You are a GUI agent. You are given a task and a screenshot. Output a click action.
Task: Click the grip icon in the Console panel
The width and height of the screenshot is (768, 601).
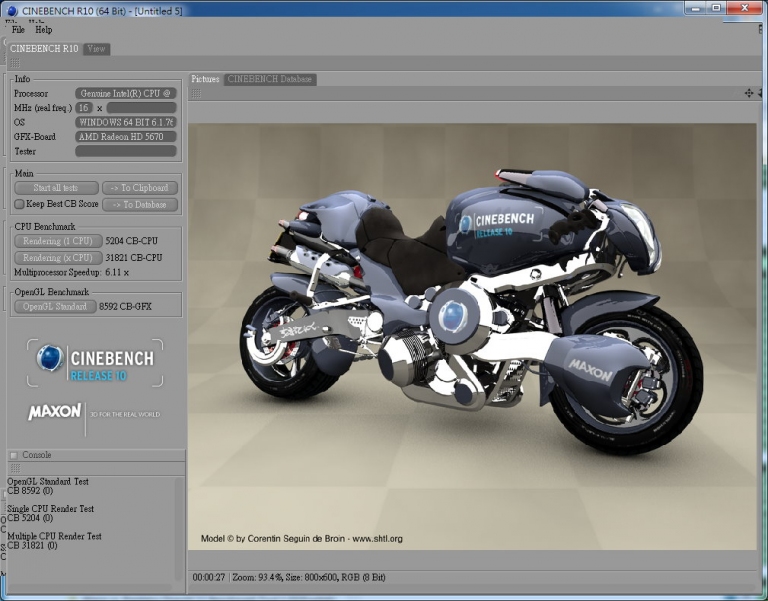15,469
